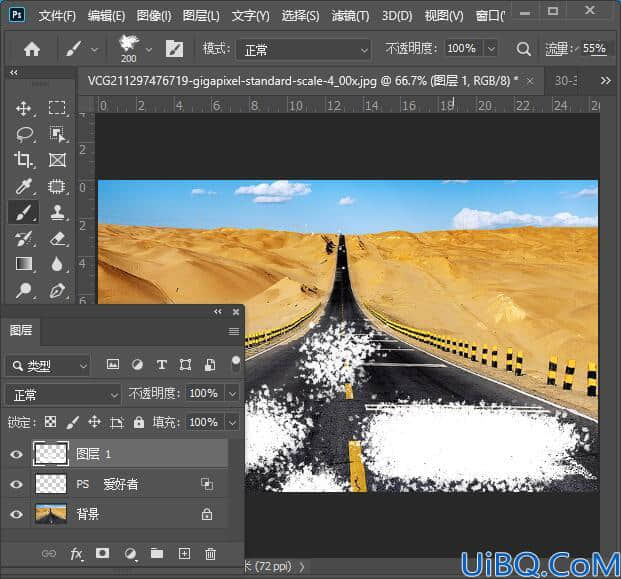The width and height of the screenshot is (621, 579).
Task: Open the 编辑(E) menu
Action: click(x=106, y=16)
